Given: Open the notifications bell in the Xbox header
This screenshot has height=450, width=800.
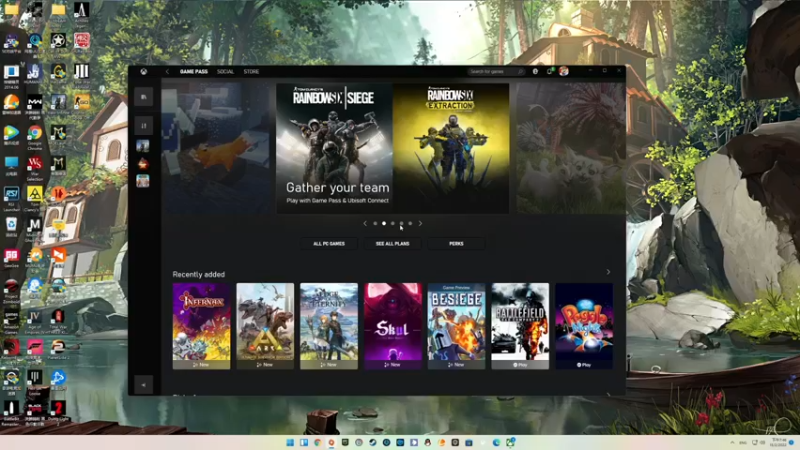Looking at the screenshot, I should (549, 71).
